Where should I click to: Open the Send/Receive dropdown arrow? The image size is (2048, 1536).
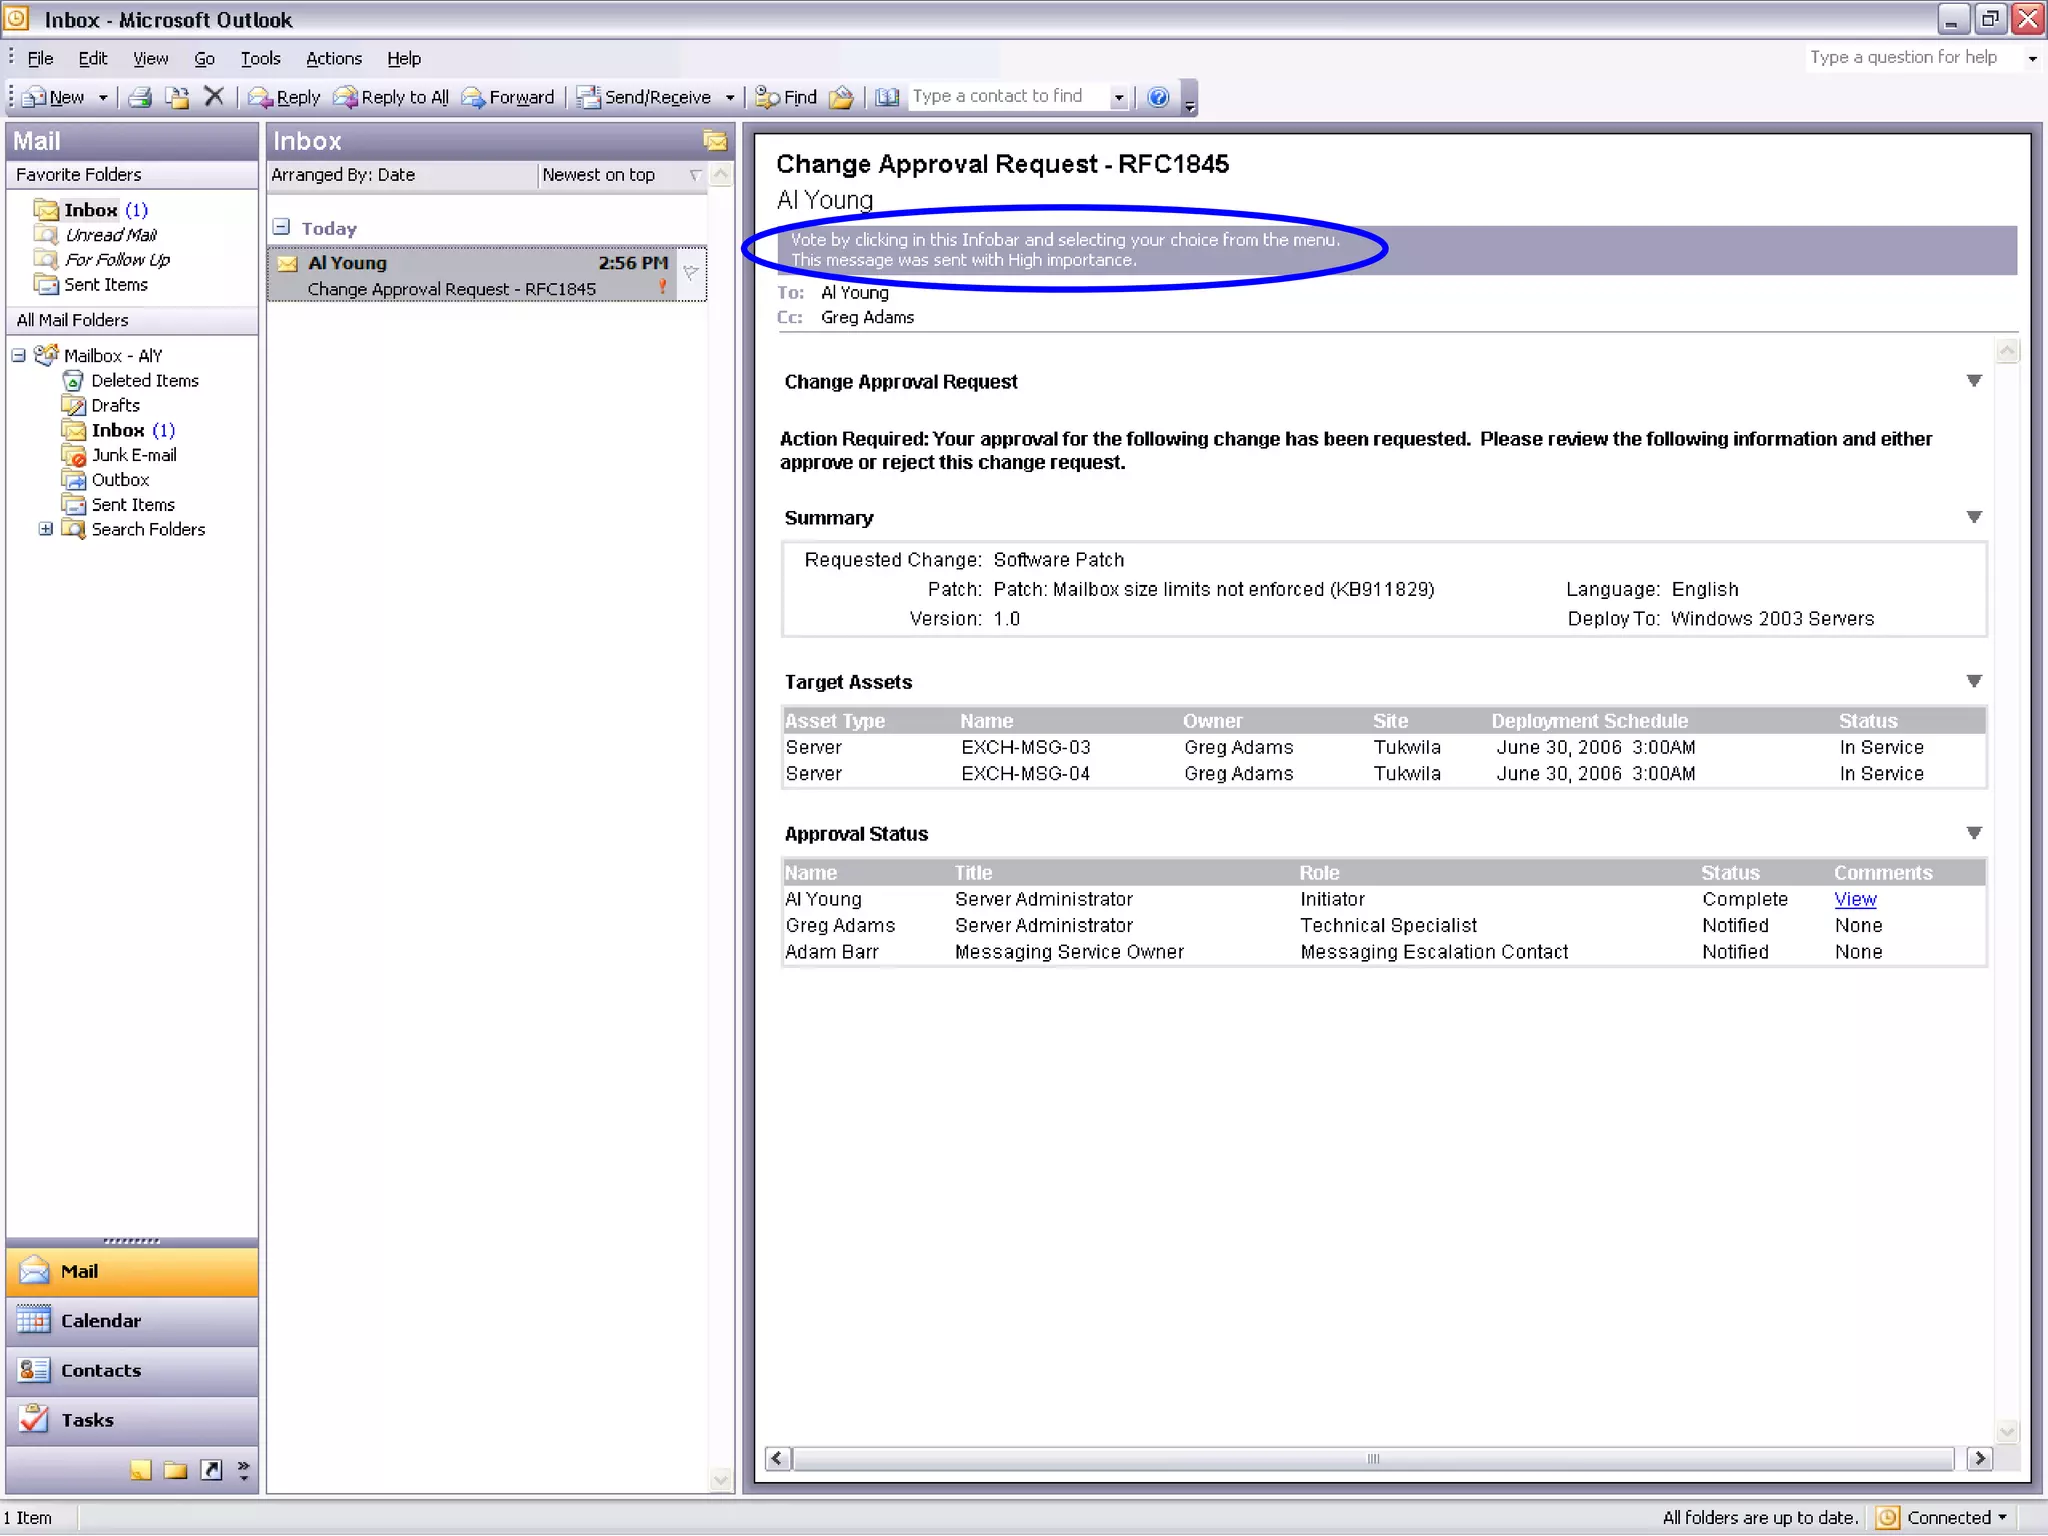click(x=730, y=97)
